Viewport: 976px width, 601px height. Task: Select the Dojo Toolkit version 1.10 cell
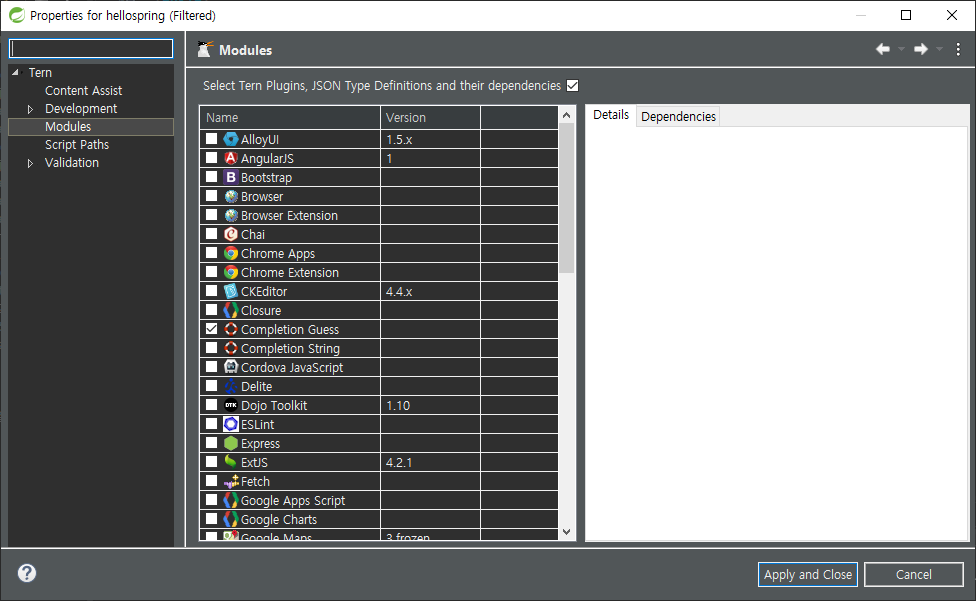click(x=430, y=406)
